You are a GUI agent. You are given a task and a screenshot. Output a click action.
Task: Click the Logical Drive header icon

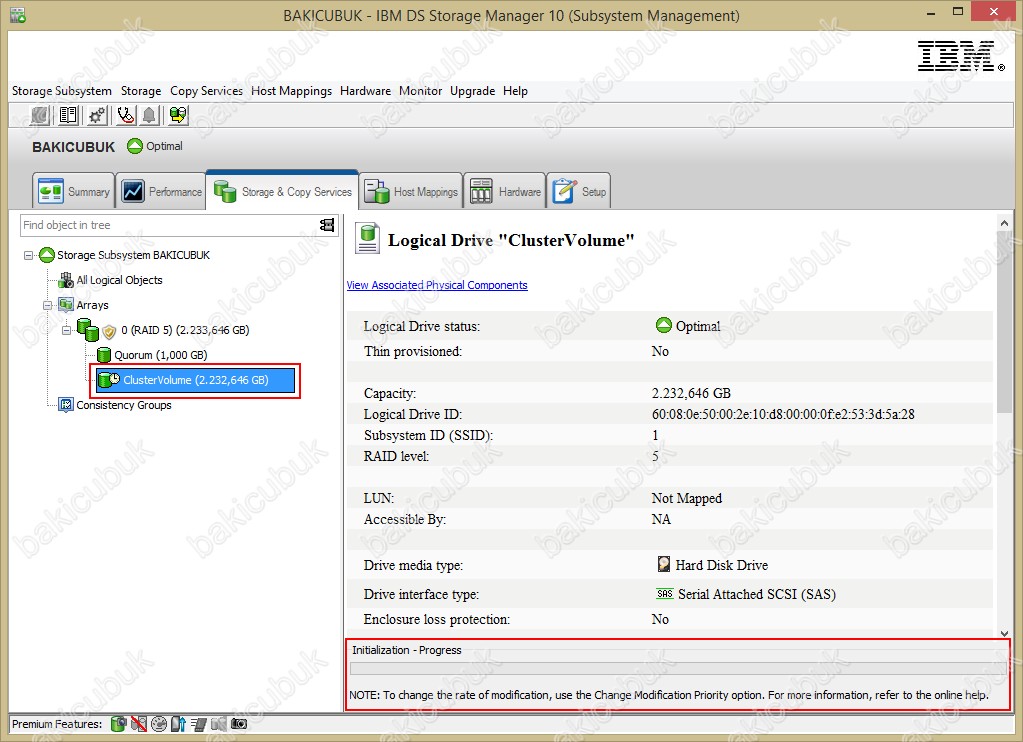point(367,238)
